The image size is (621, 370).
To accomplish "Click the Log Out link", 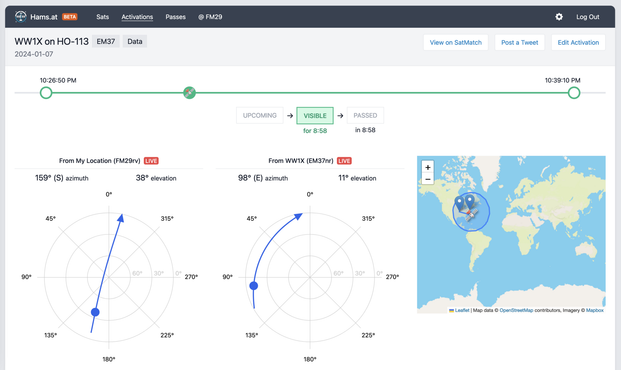I will 588,17.
